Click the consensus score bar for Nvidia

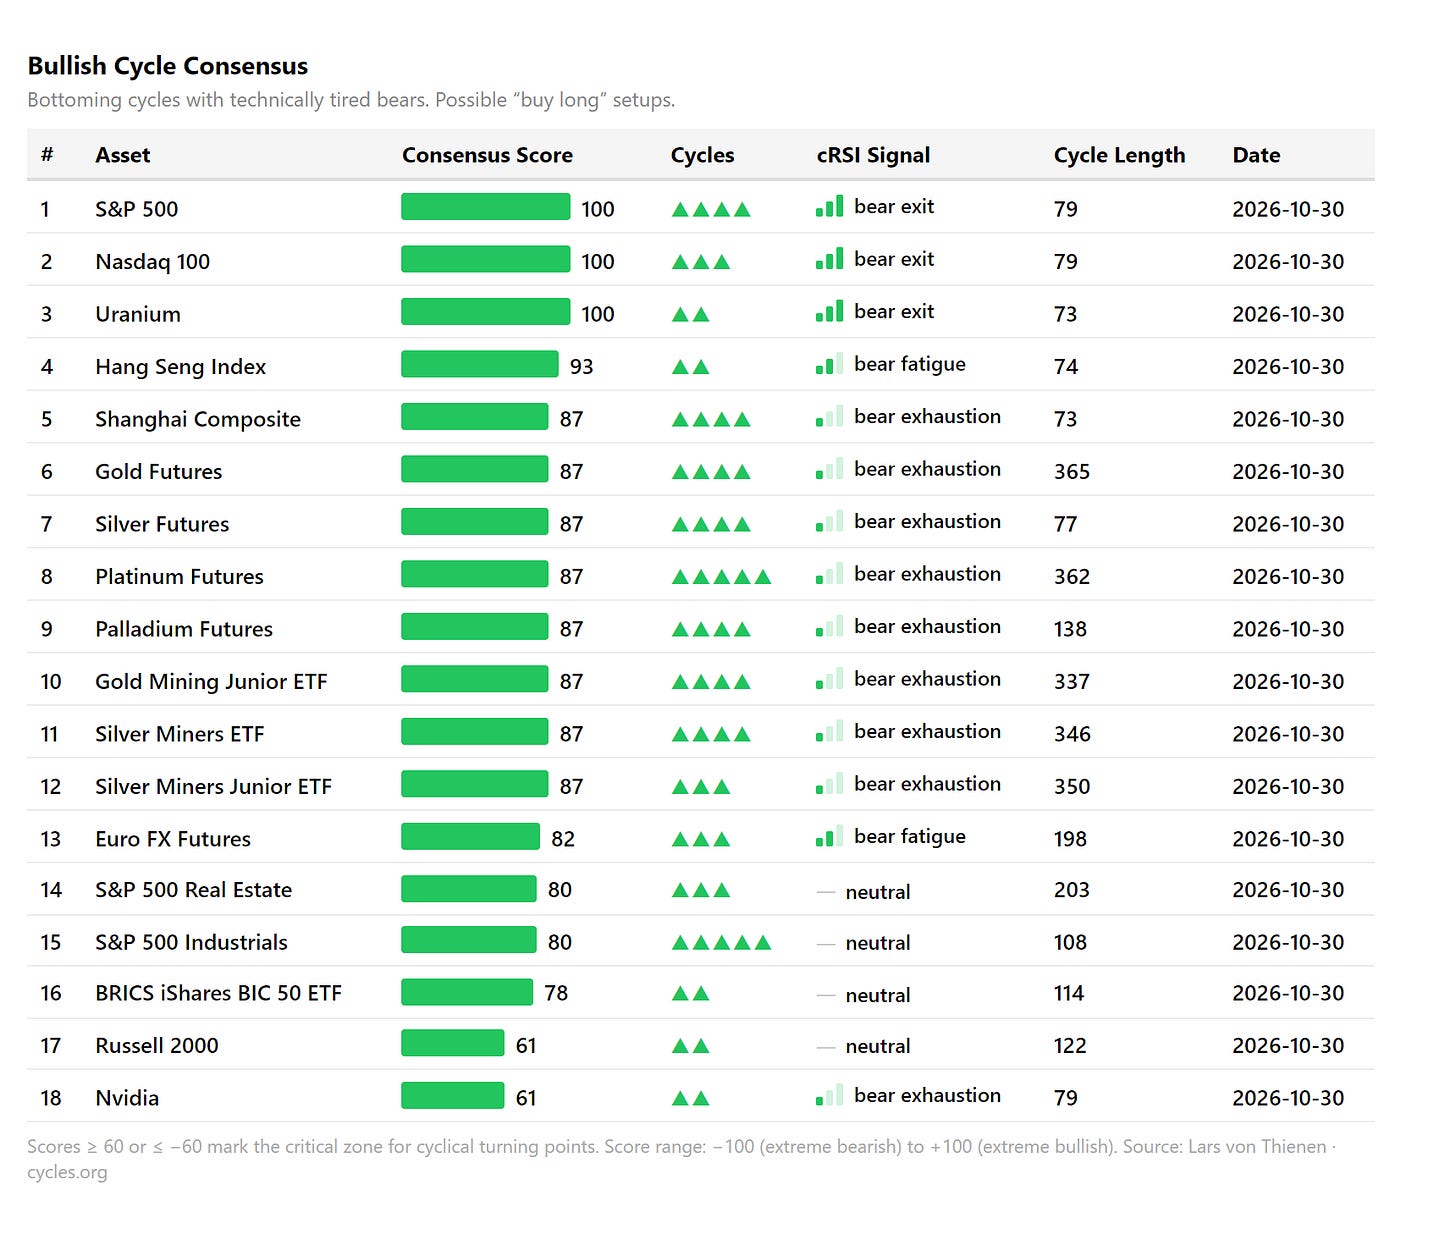click(453, 1096)
